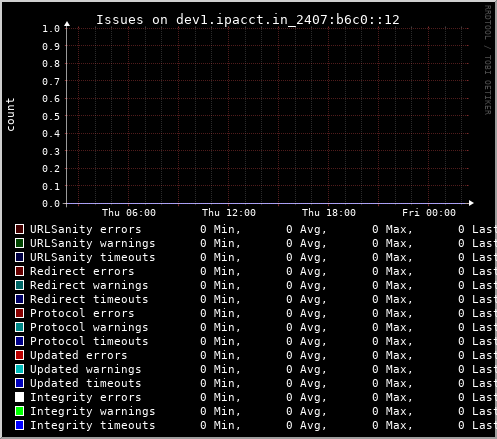
Task: Click the URLSanity timeouts legend swatch
Action: point(20,257)
